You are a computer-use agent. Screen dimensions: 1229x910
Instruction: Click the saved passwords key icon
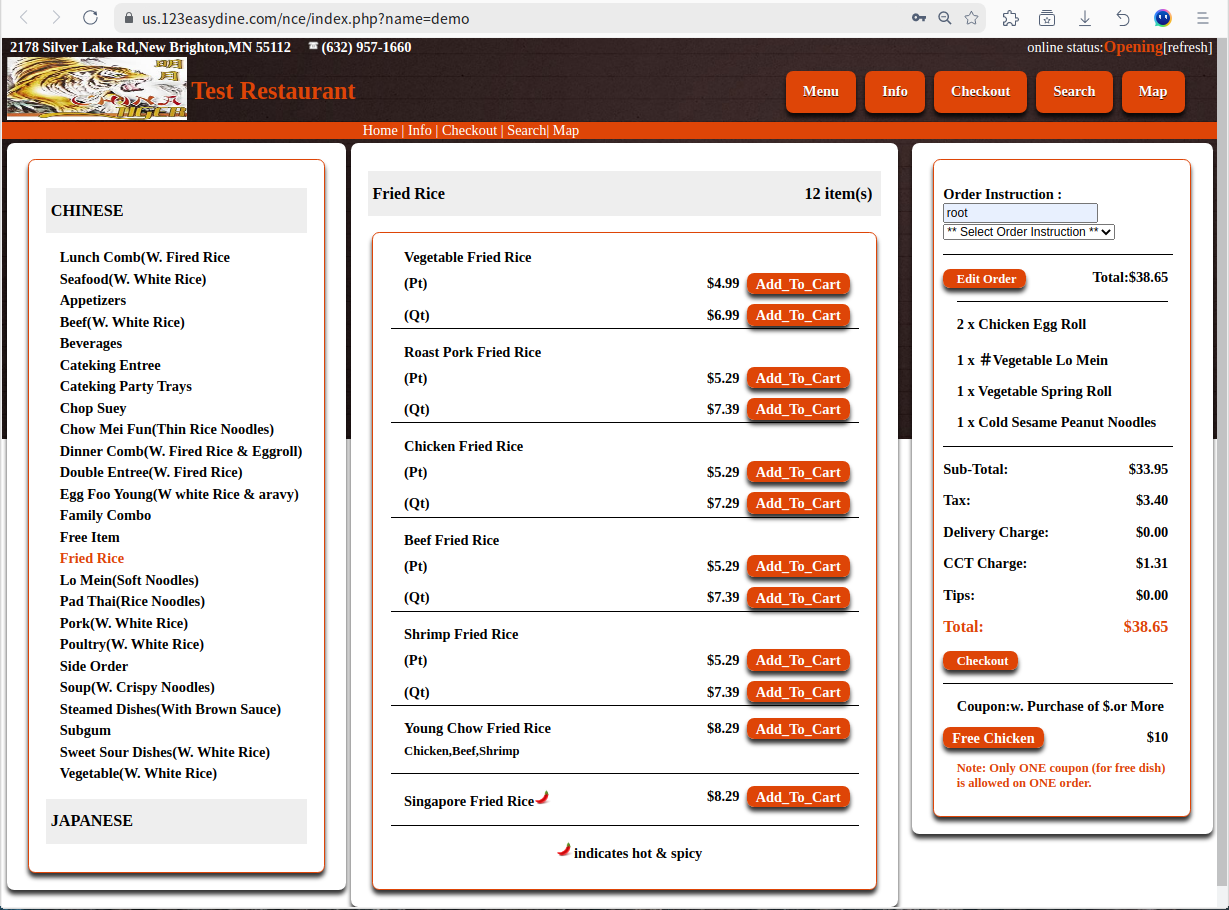[918, 18]
